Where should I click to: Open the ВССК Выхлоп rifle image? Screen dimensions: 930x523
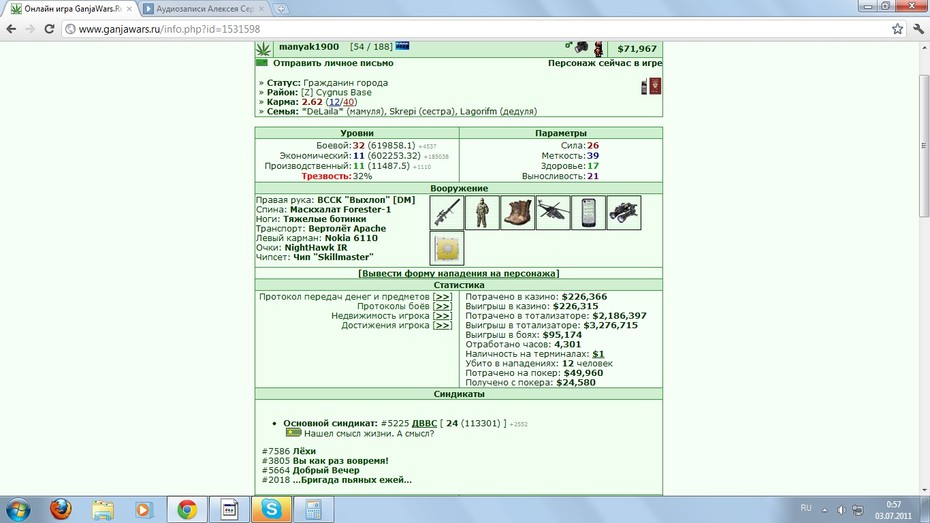(x=447, y=212)
